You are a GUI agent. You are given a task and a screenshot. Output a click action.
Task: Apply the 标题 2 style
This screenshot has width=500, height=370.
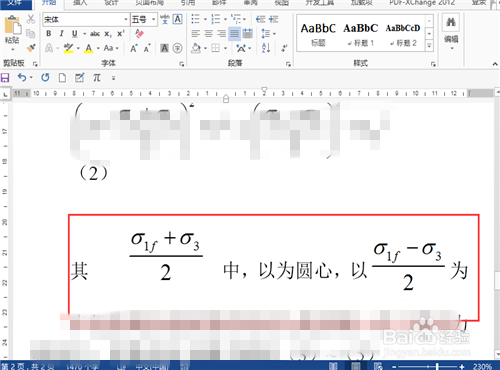403,34
